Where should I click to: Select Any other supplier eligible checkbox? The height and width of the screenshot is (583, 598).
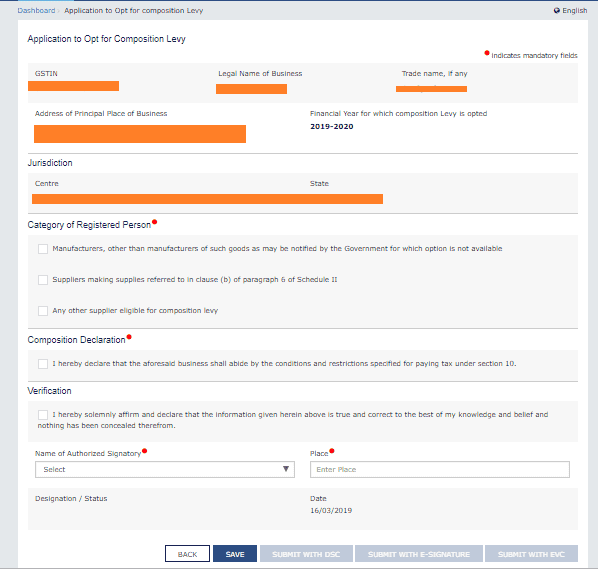pyautogui.click(x=43, y=311)
